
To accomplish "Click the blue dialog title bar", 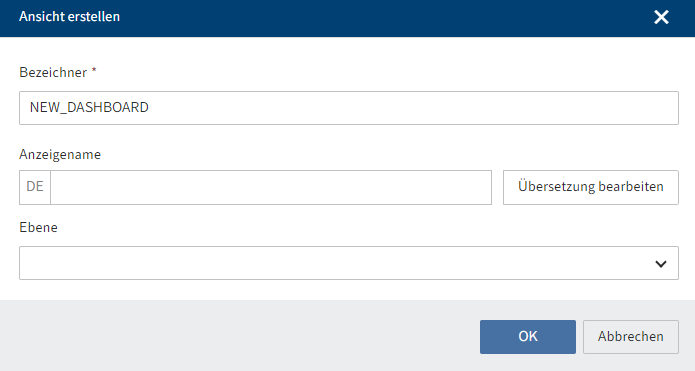I will (x=348, y=18).
